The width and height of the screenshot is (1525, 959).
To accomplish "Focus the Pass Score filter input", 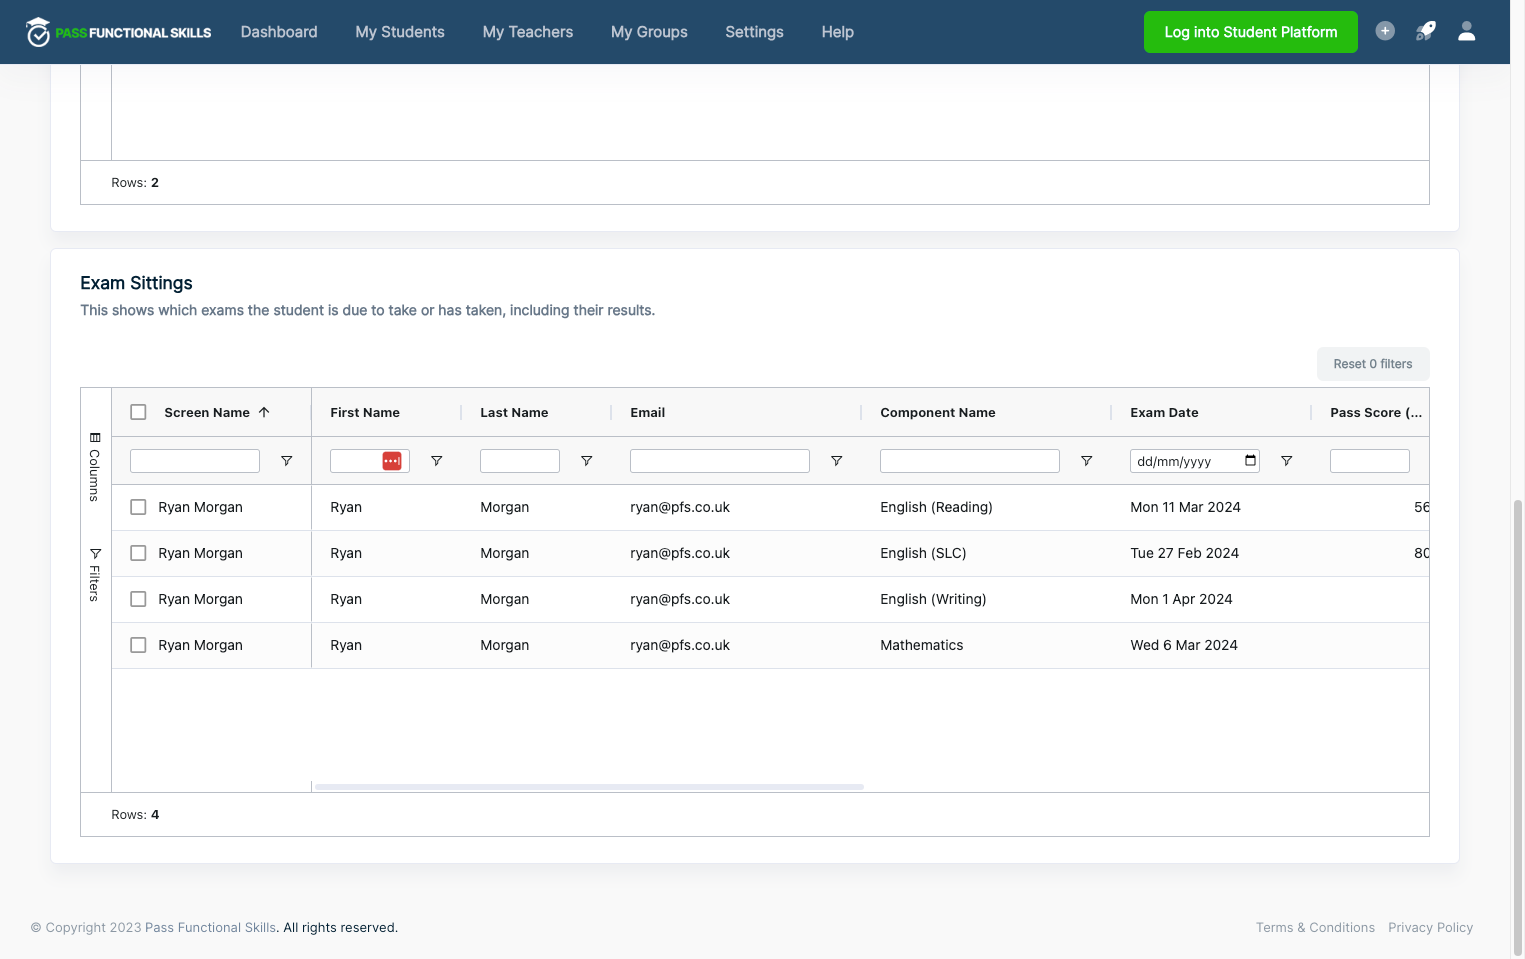I will 1370,461.
